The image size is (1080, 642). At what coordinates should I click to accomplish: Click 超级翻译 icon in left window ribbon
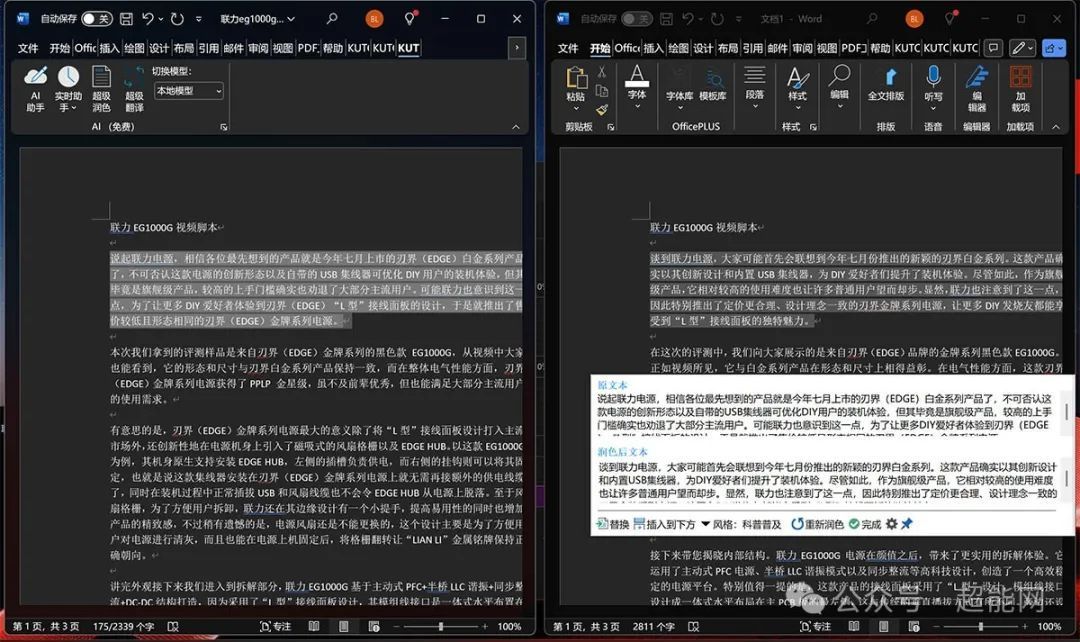134,88
